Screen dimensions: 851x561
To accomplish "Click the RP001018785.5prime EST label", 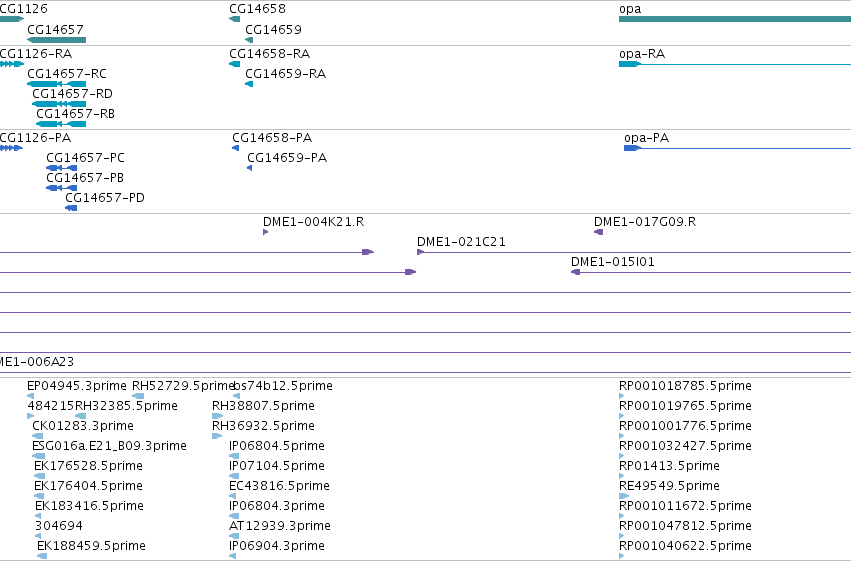I will tap(685, 386).
